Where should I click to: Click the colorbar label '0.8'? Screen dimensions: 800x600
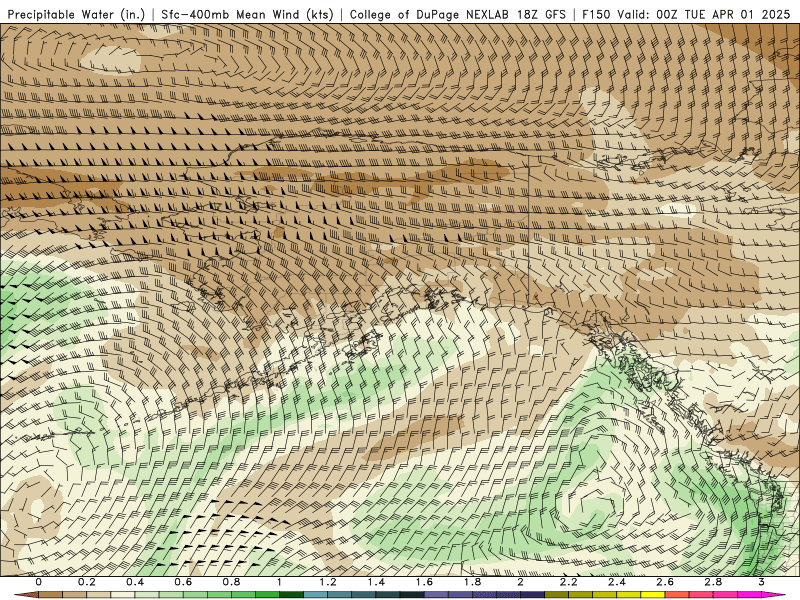(232, 582)
